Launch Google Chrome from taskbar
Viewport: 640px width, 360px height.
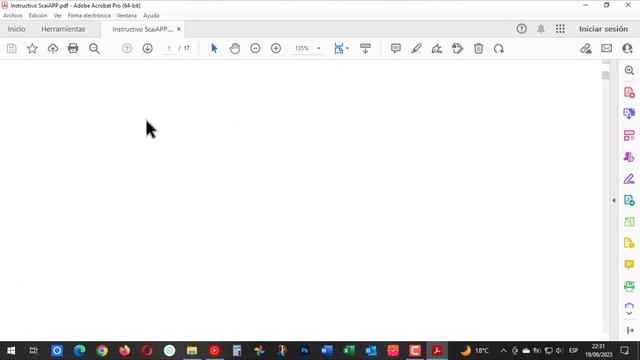click(x=102, y=351)
